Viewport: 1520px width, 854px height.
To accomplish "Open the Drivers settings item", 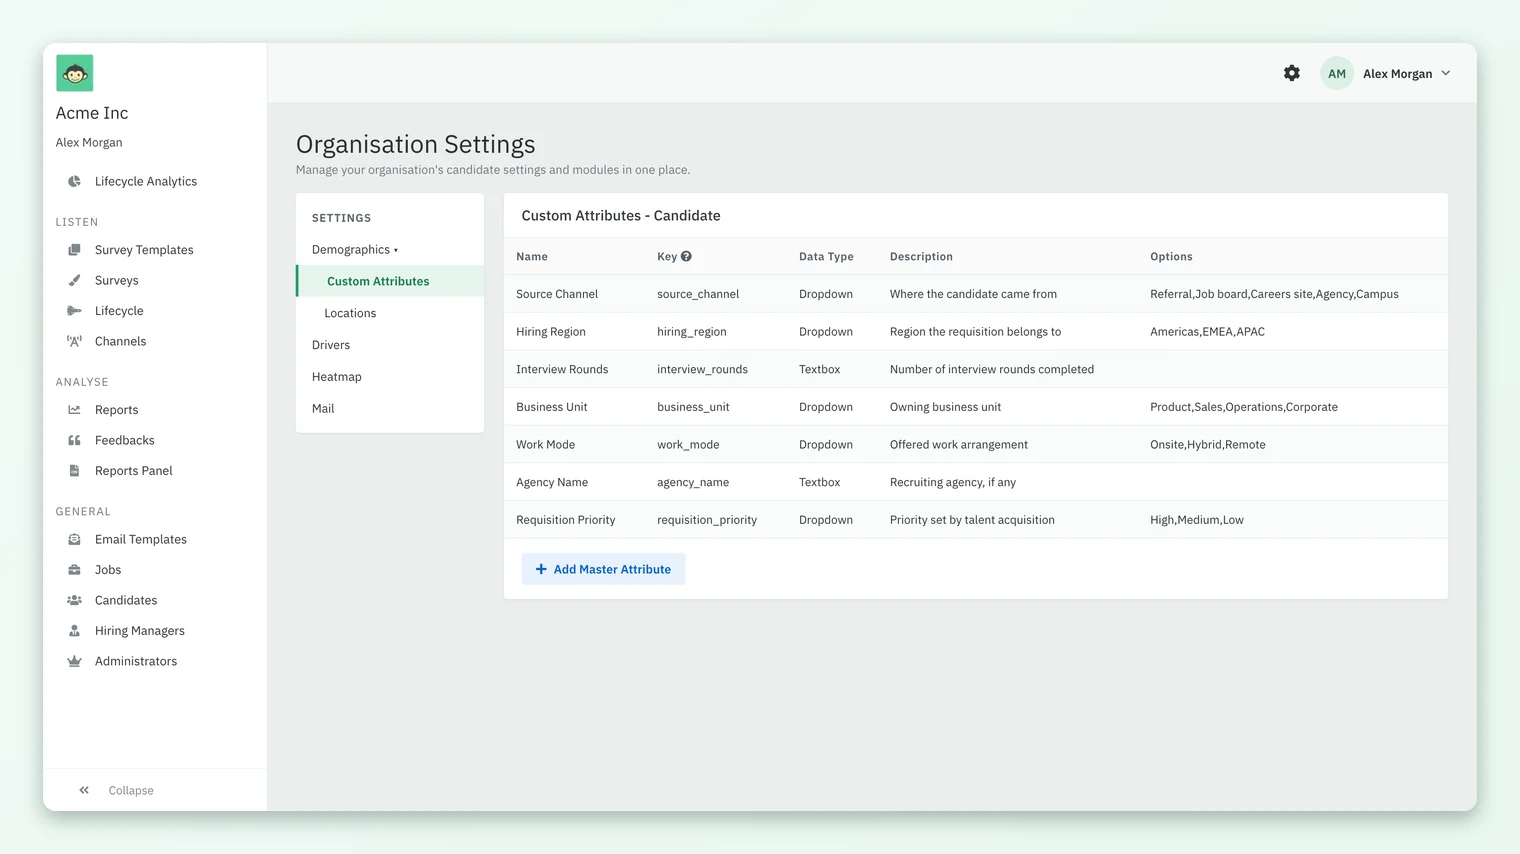I will 331,345.
